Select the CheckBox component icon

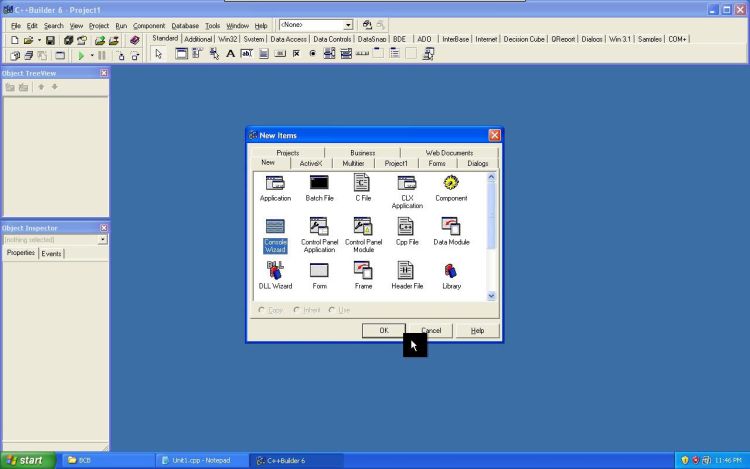[x=296, y=54]
